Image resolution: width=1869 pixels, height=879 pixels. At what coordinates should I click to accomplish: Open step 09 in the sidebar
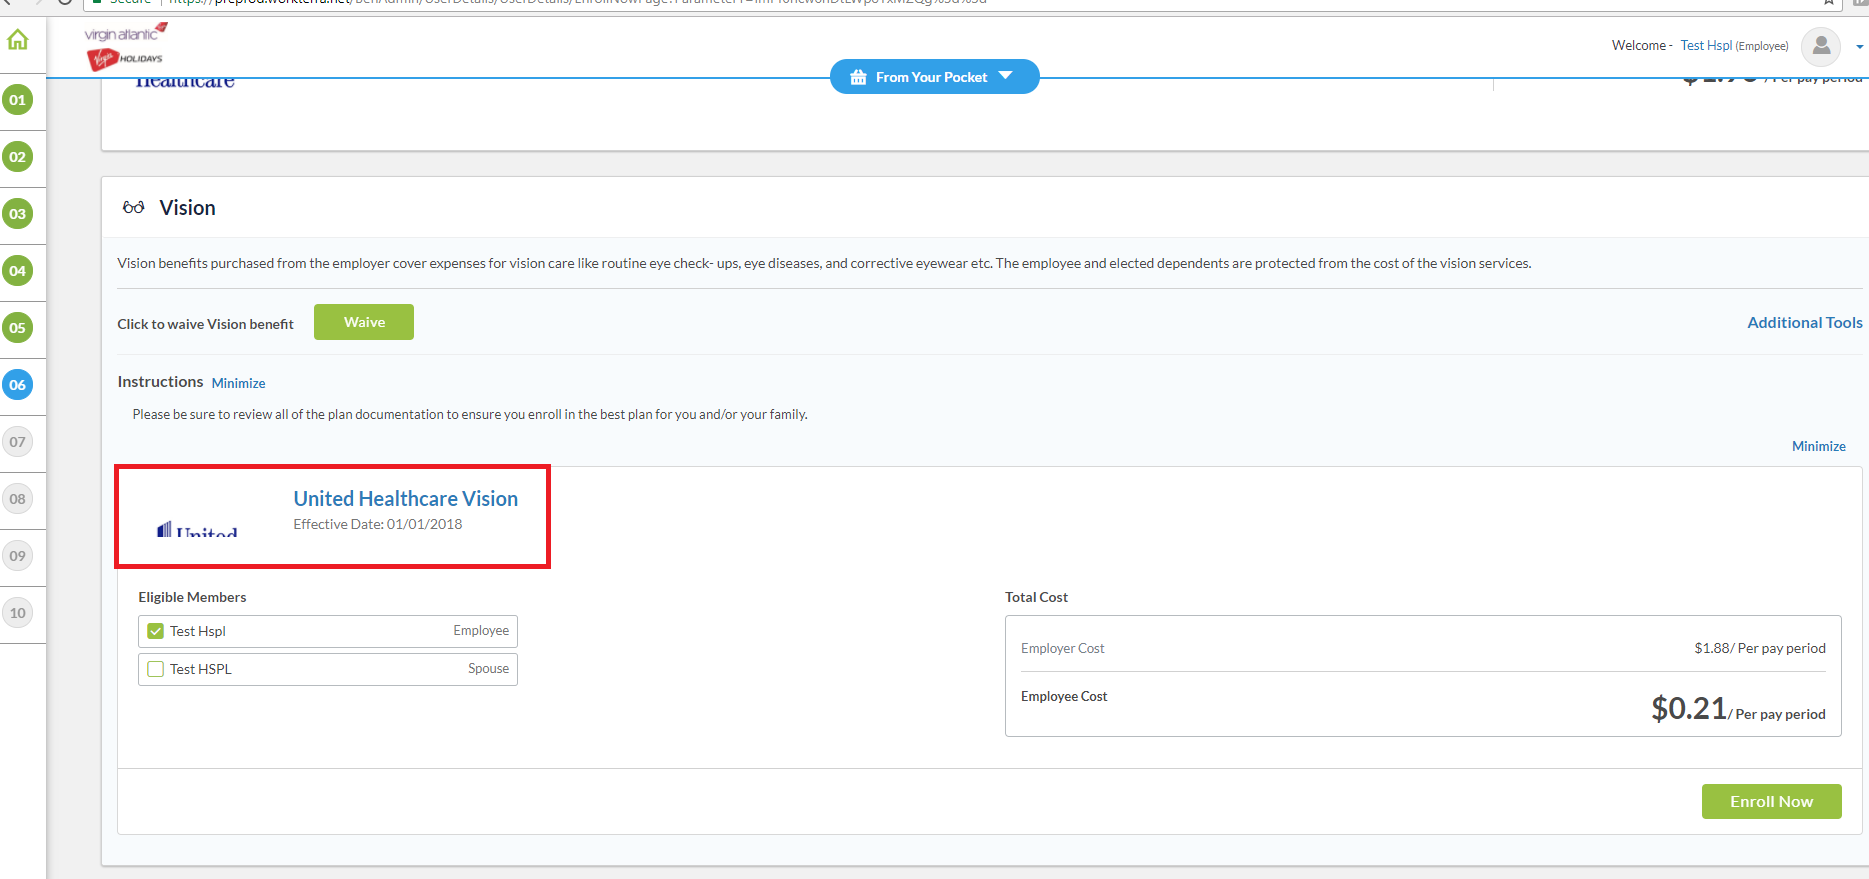[18, 556]
